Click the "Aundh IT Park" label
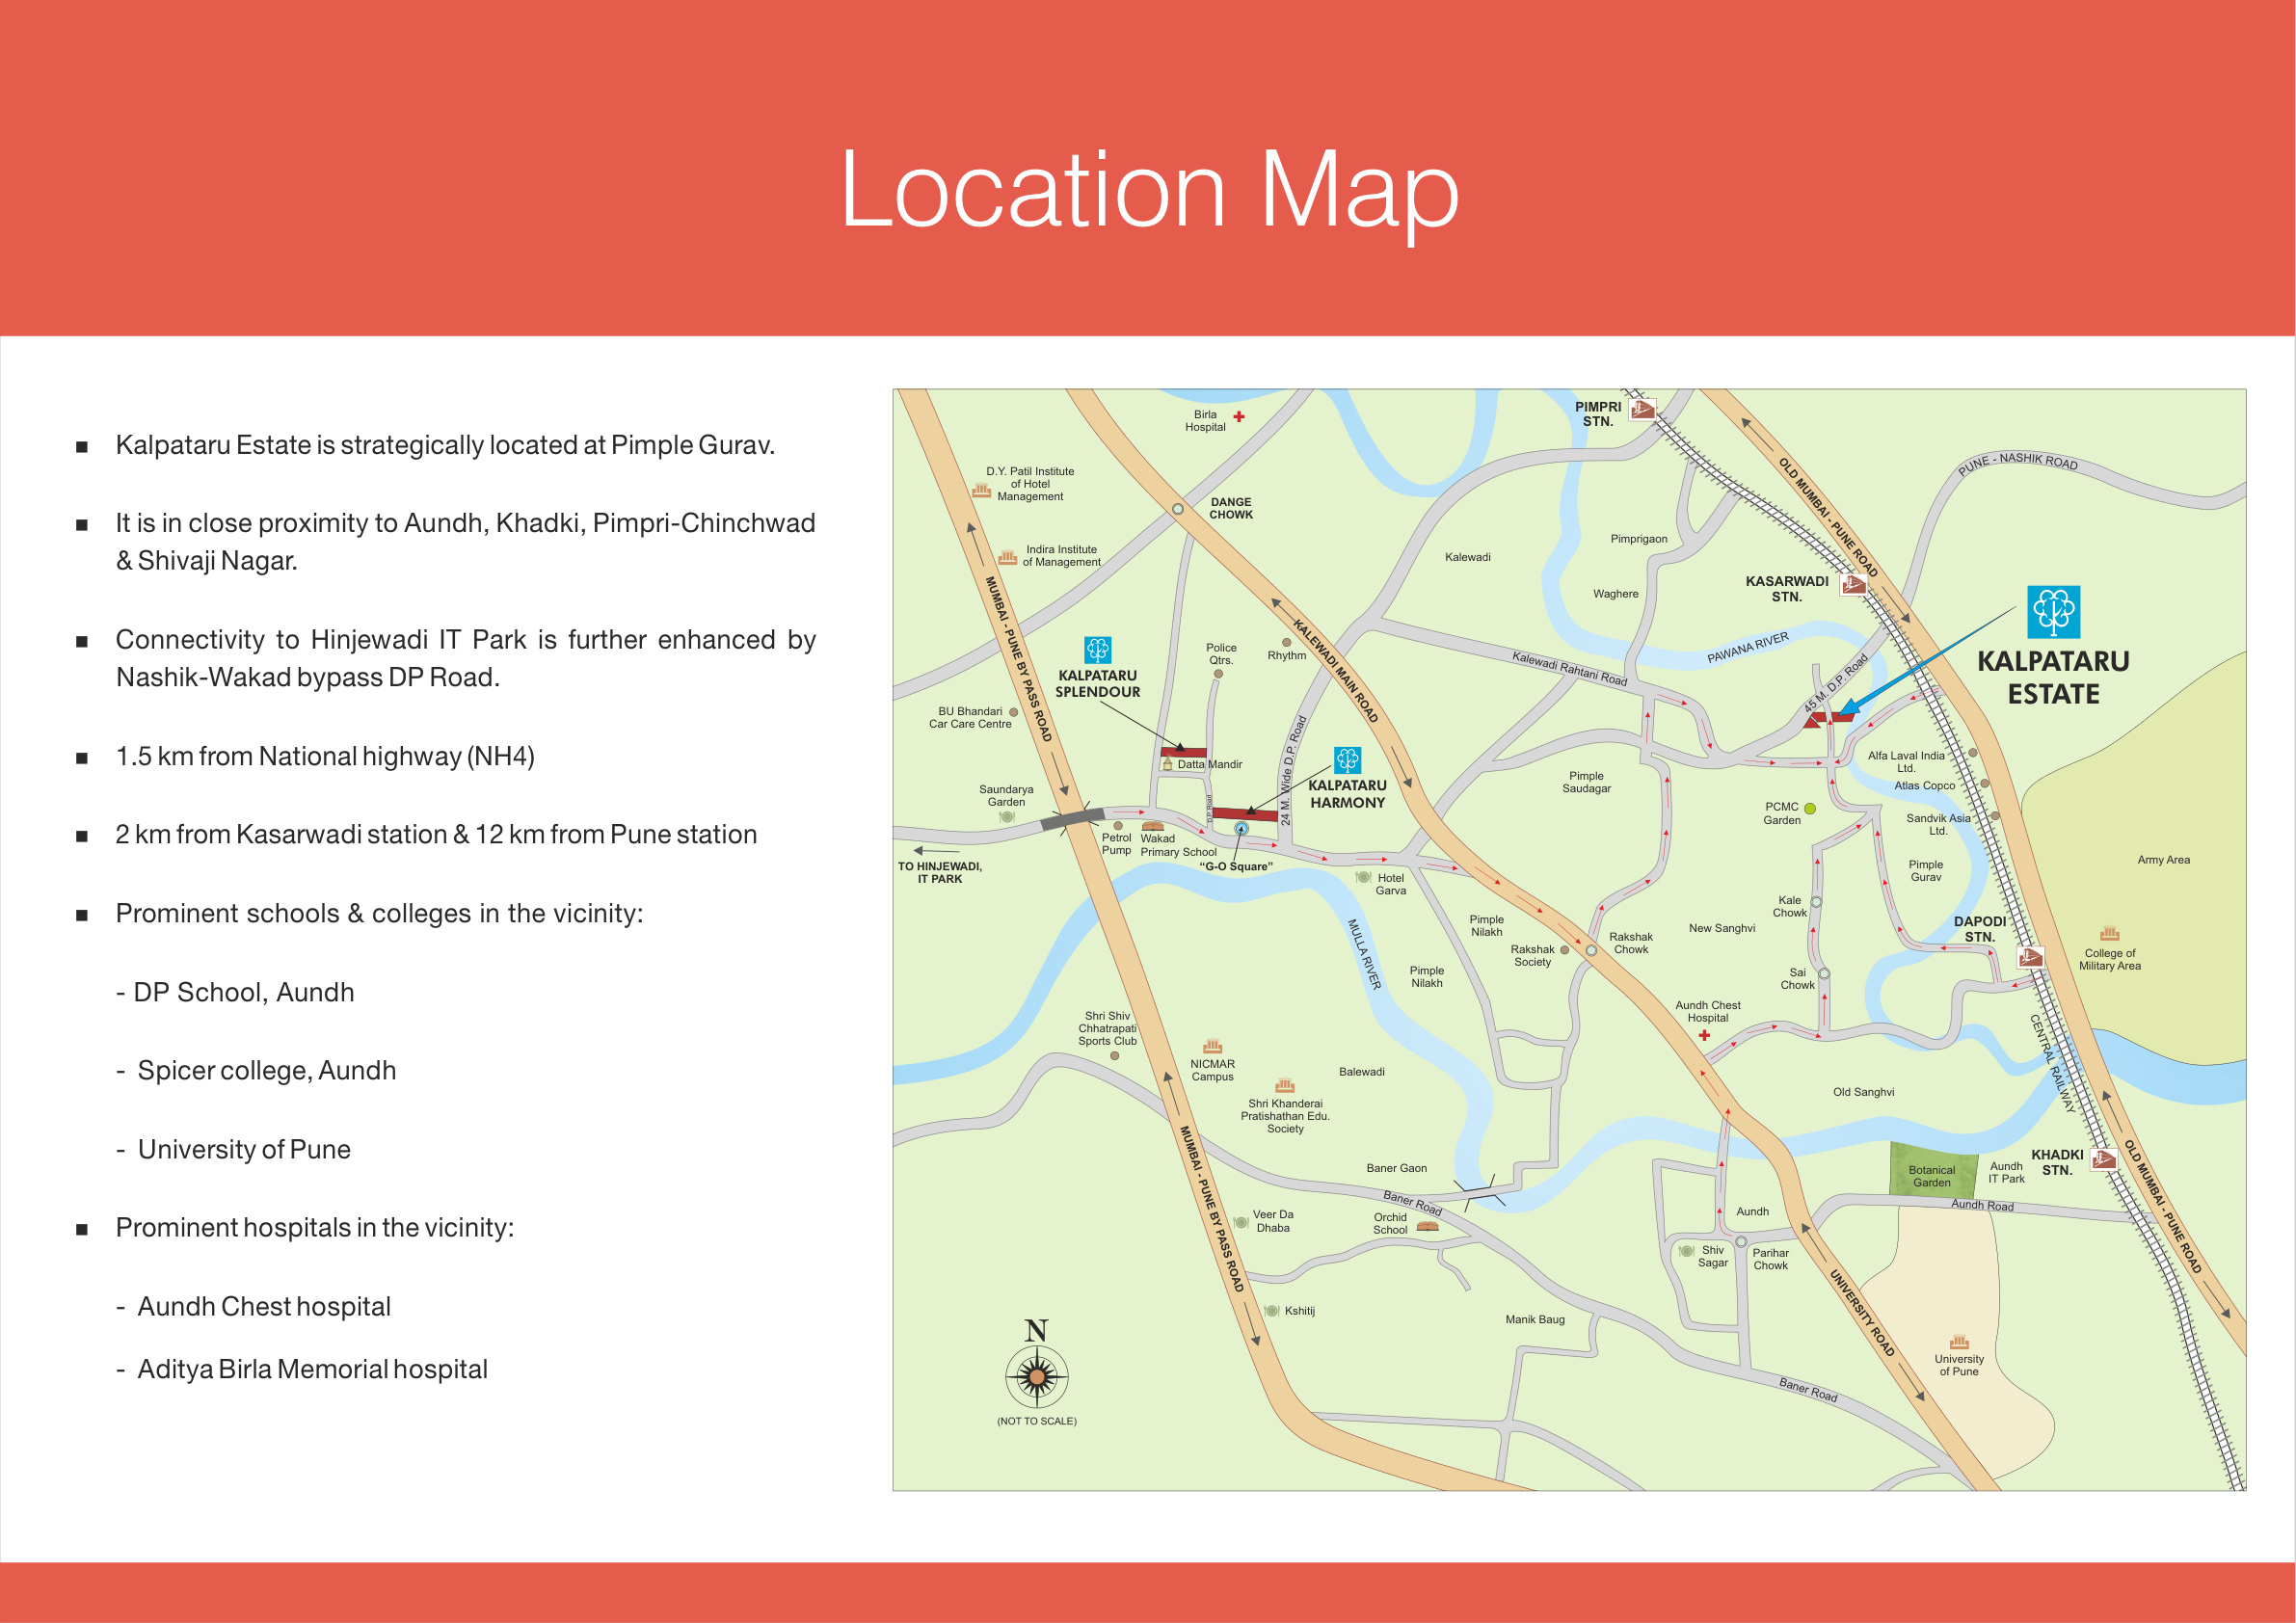 [2006, 1172]
